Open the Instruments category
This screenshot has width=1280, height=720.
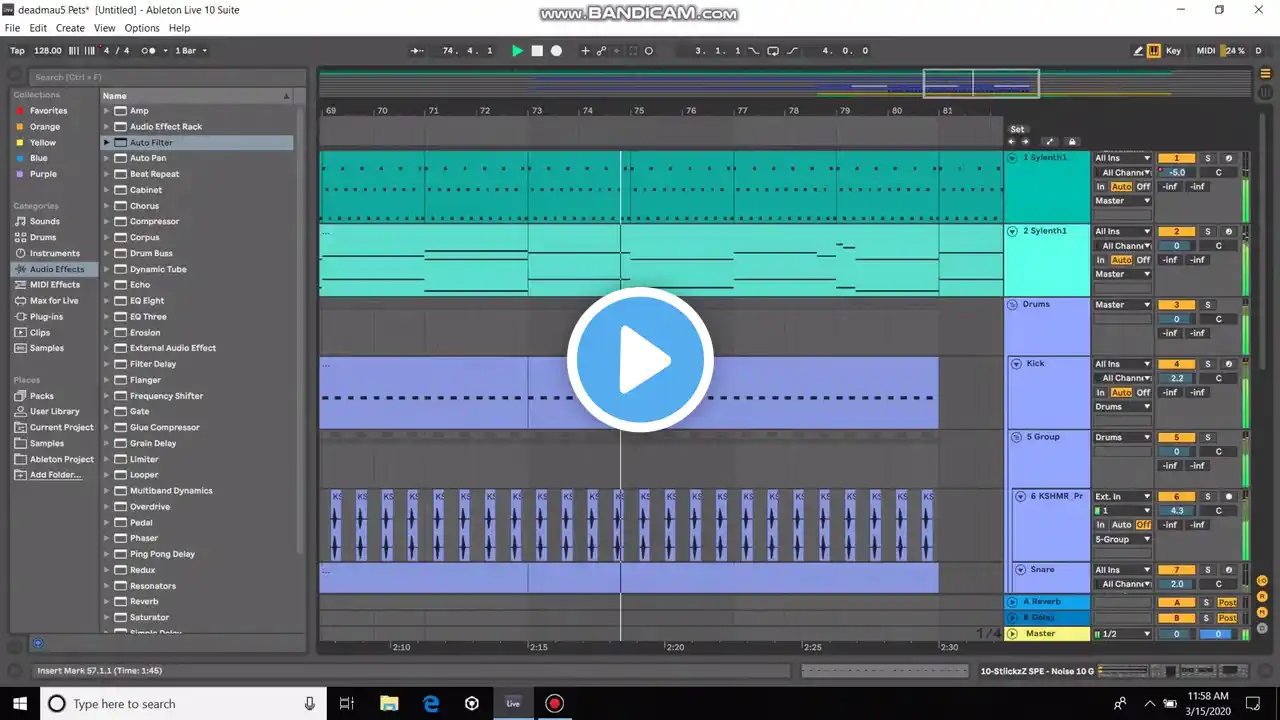tap(54, 253)
